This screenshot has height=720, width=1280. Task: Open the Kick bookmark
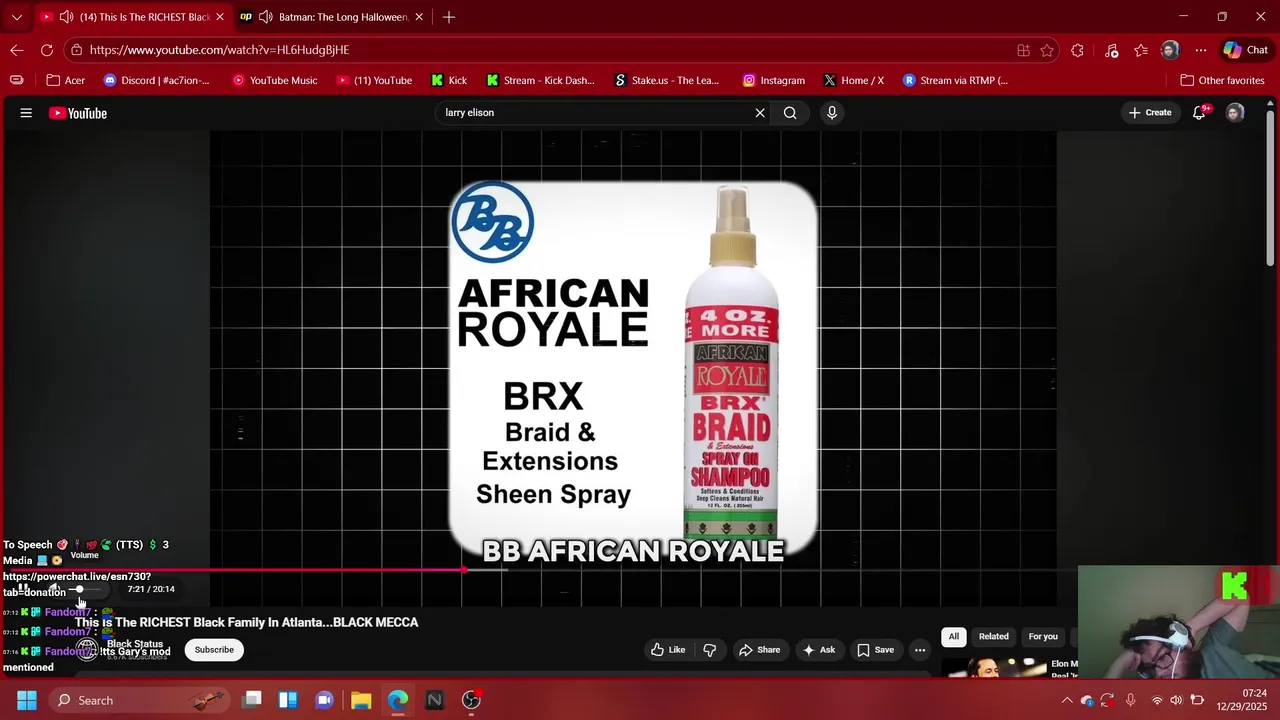(x=448, y=80)
